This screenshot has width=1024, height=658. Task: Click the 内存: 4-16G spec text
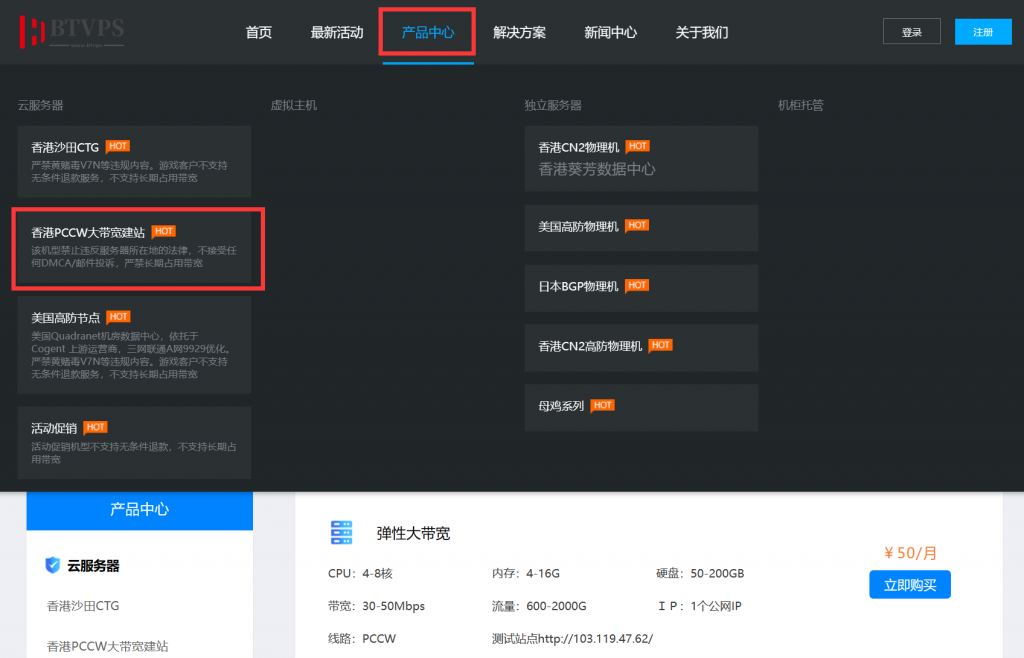[526, 573]
